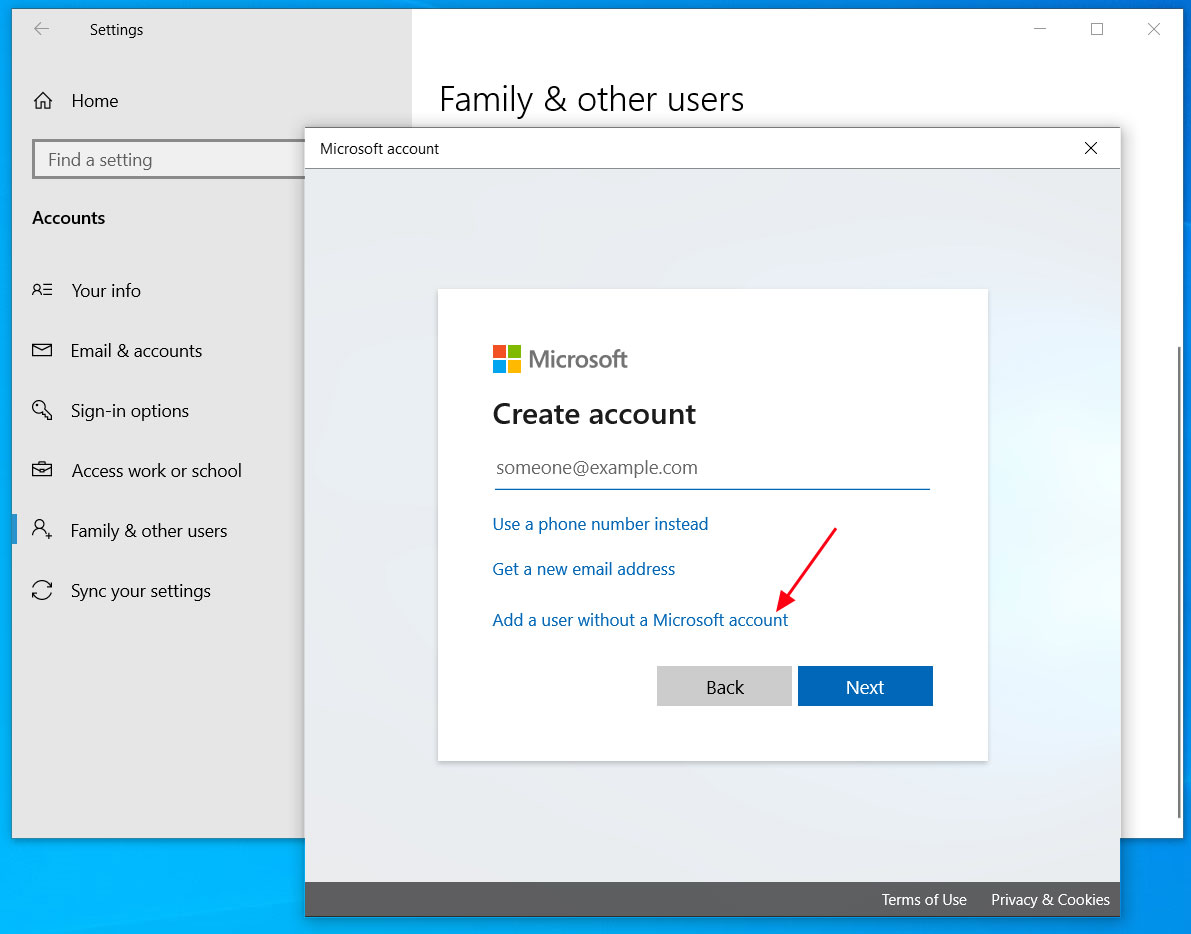This screenshot has height=934, width=1191.
Task: Click the Settings page vertical scrollbar
Action: [1180, 581]
